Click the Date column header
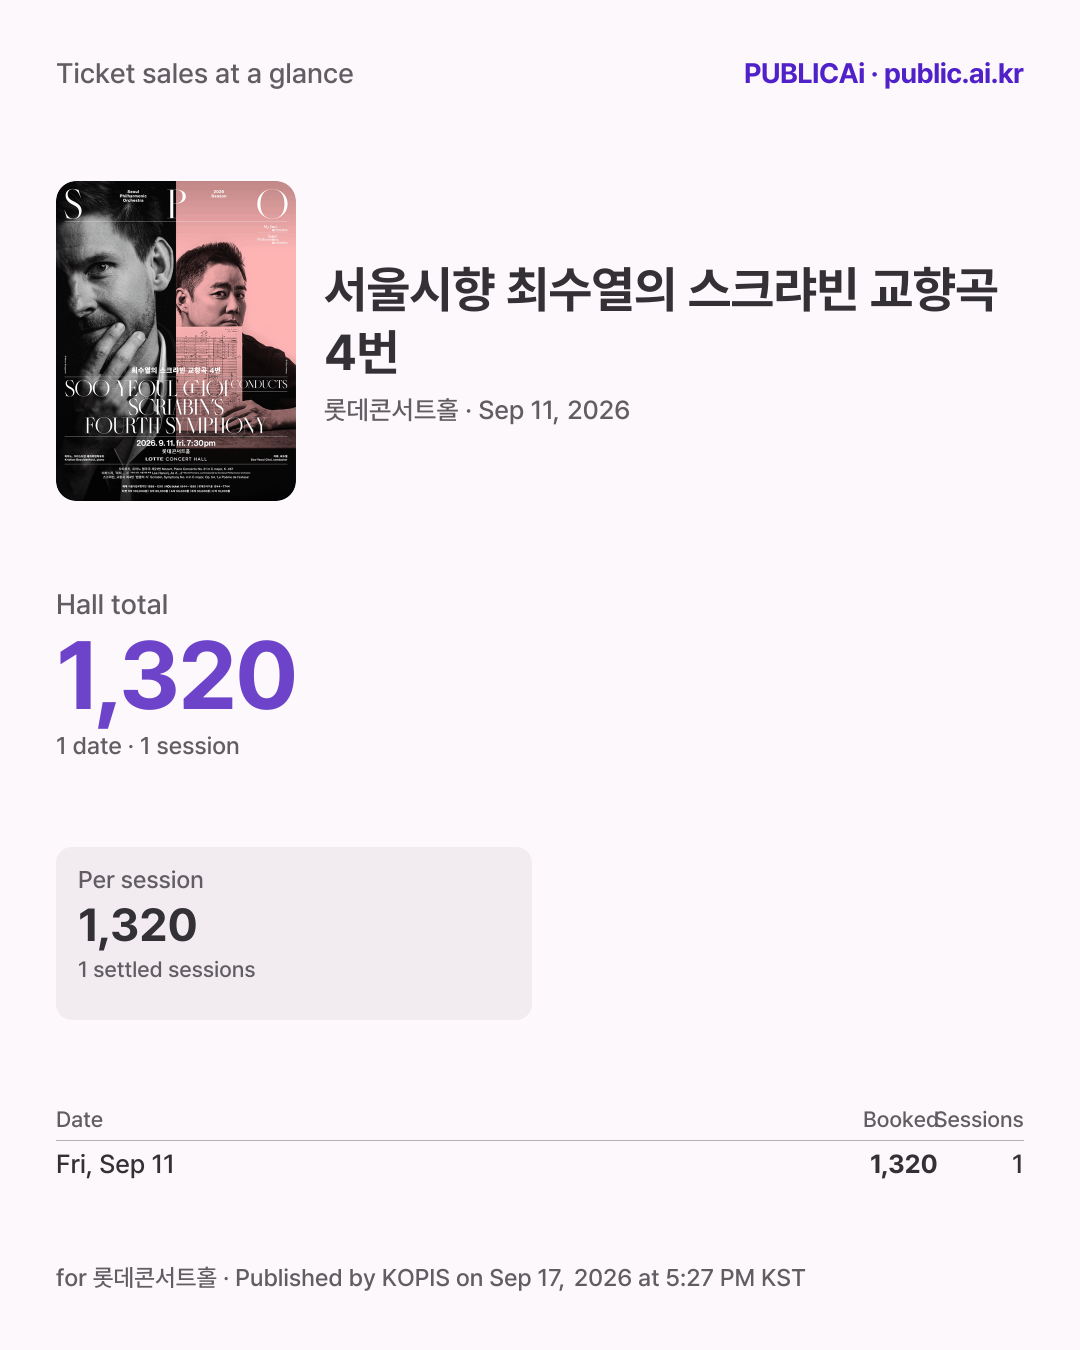The height and width of the screenshot is (1350, 1080). point(80,1120)
